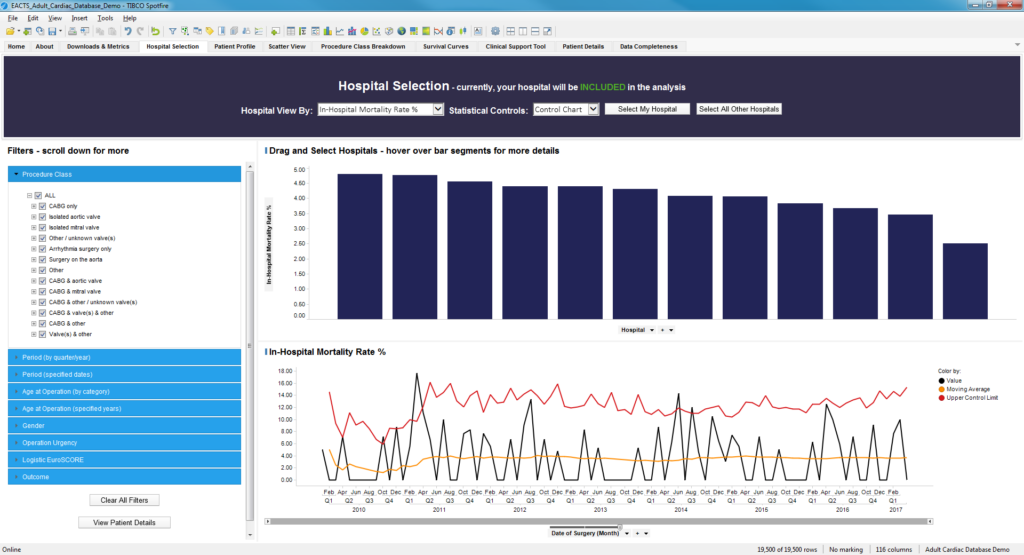The height and width of the screenshot is (555, 1024).
Task: Open the Statistical Controls dropdown
Action: pos(594,109)
